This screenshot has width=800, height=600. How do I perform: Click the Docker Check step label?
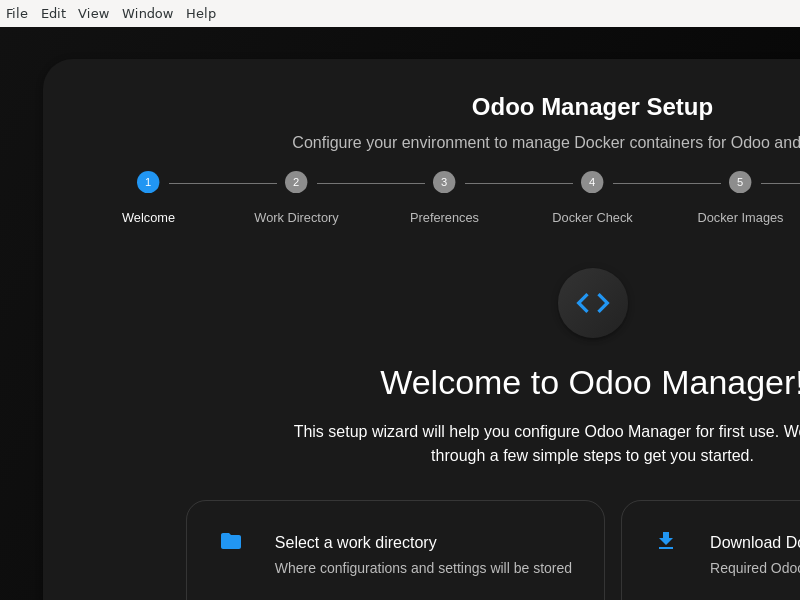[592, 218]
